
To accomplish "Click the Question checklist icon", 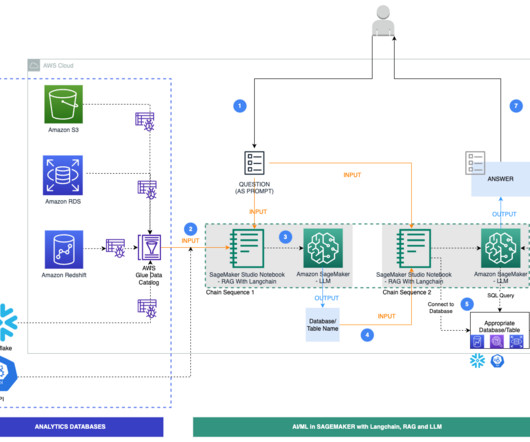I will point(254,163).
